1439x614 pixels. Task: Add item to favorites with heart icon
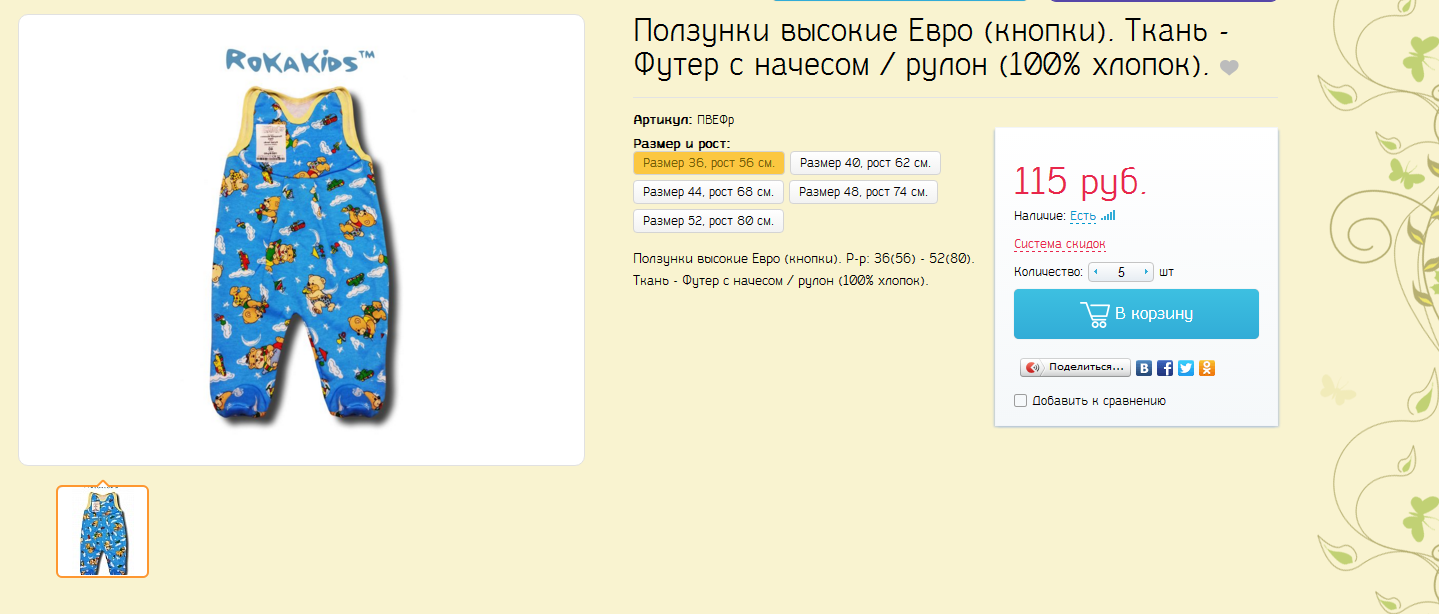click(x=1229, y=68)
